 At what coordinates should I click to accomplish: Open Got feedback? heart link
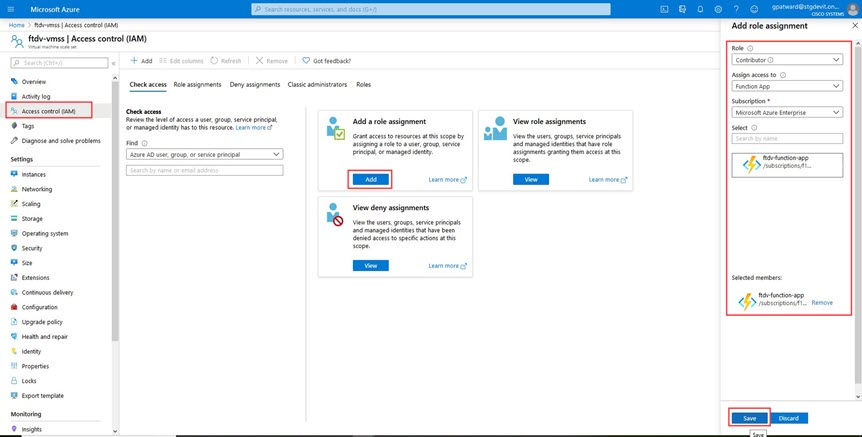pos(327,60)
